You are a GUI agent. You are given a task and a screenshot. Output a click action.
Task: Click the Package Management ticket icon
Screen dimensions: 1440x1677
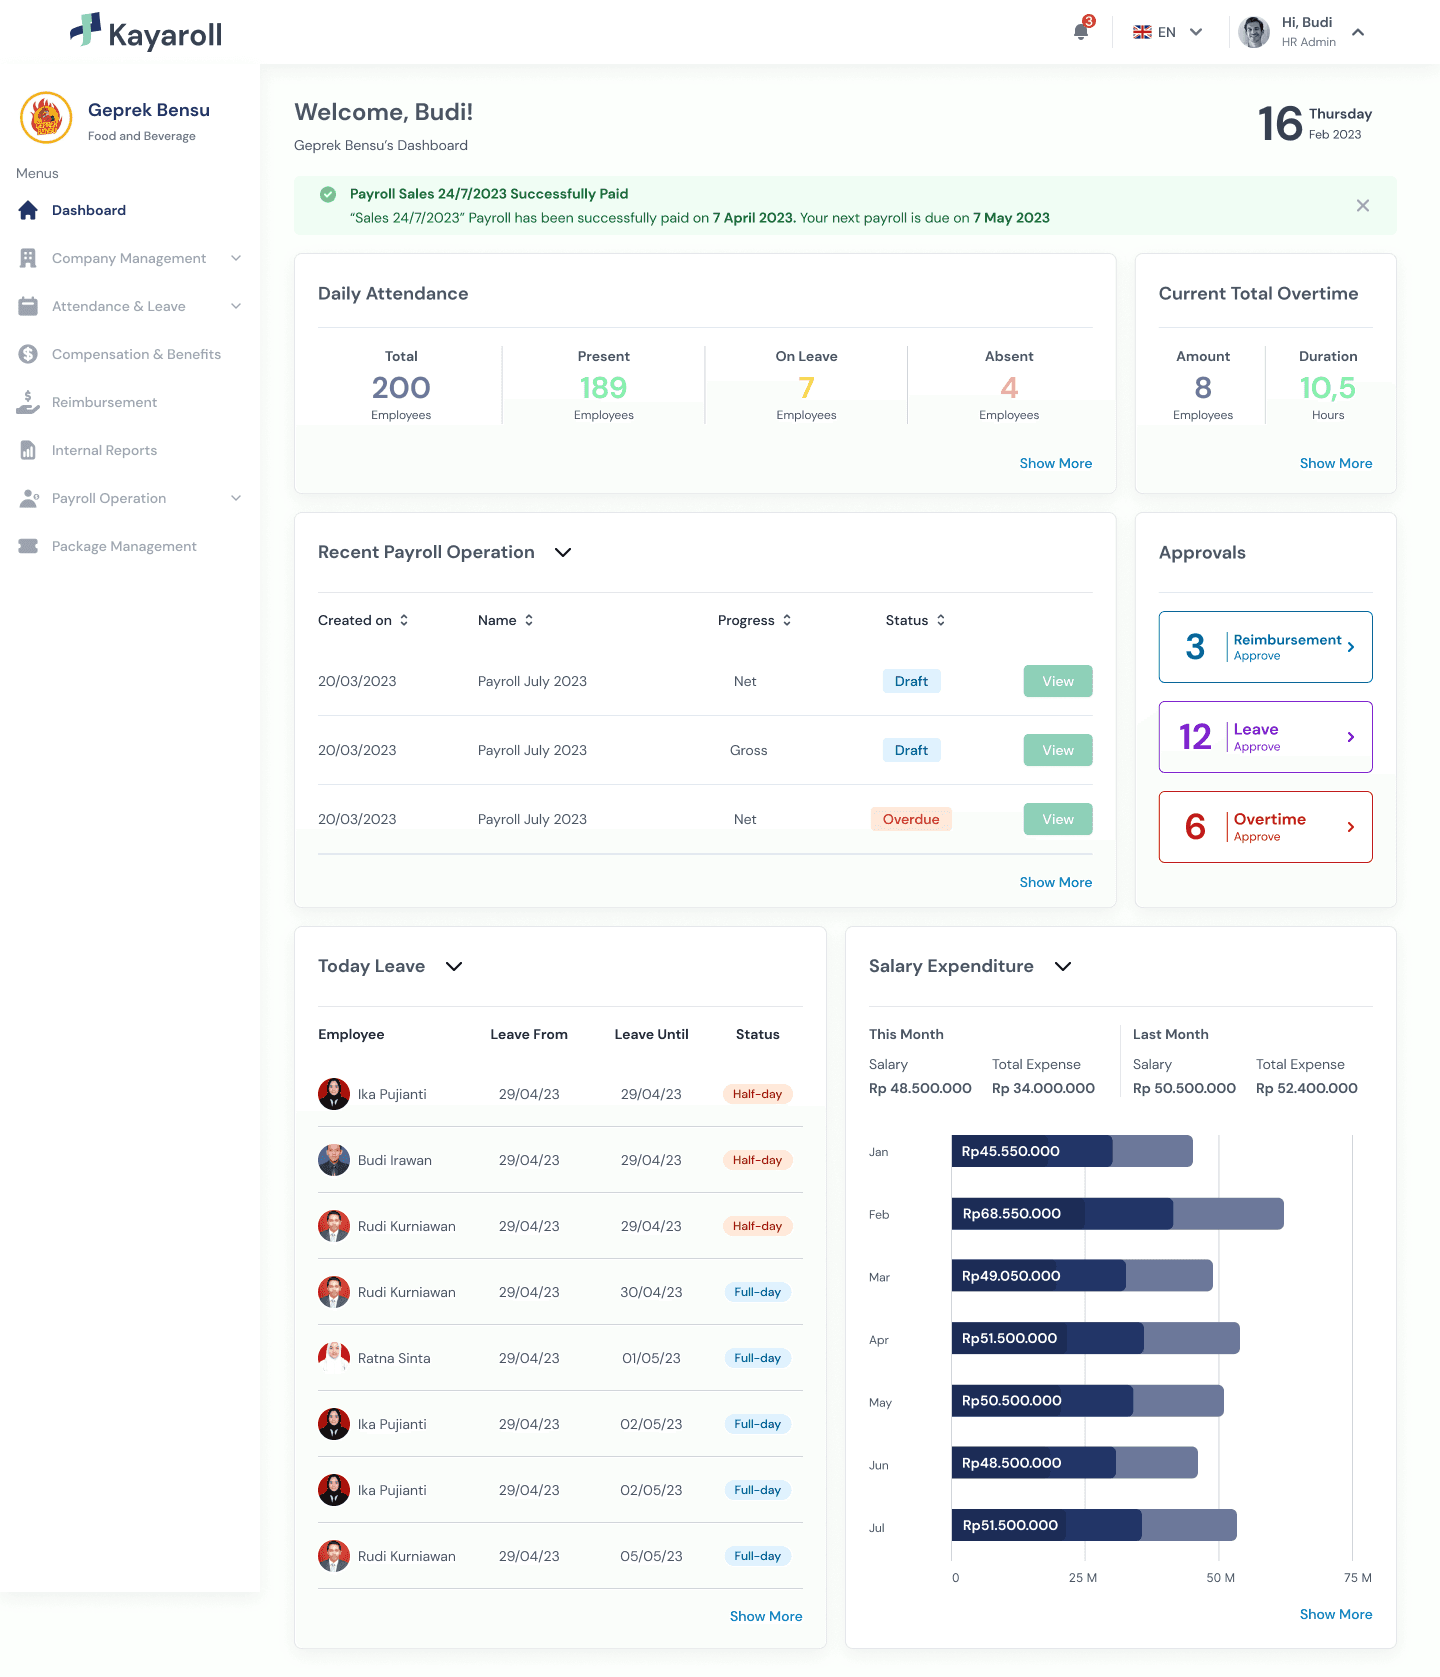point(28,546)
